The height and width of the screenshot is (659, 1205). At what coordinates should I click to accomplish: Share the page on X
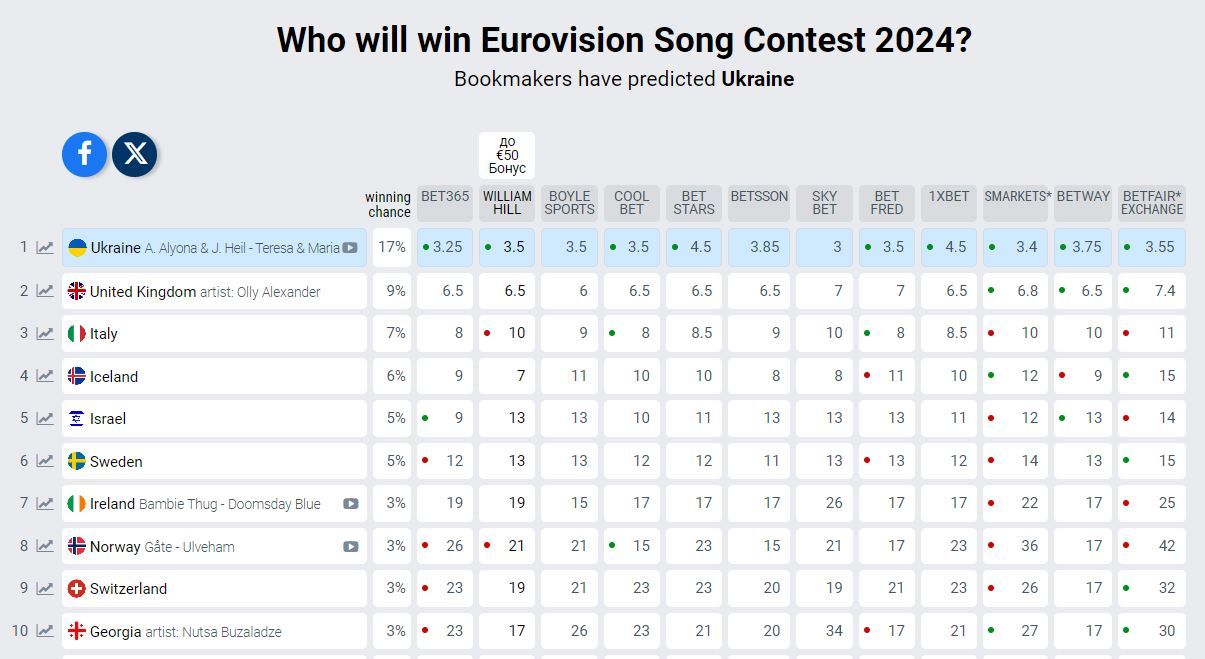point(135,154)
